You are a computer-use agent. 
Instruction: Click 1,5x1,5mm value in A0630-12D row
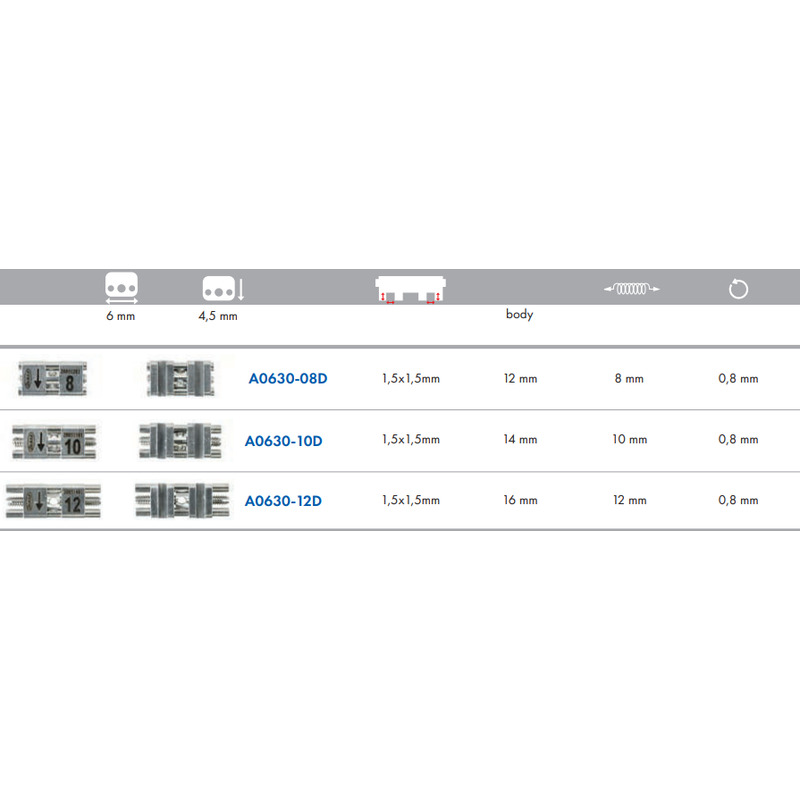tap(411, 500)
